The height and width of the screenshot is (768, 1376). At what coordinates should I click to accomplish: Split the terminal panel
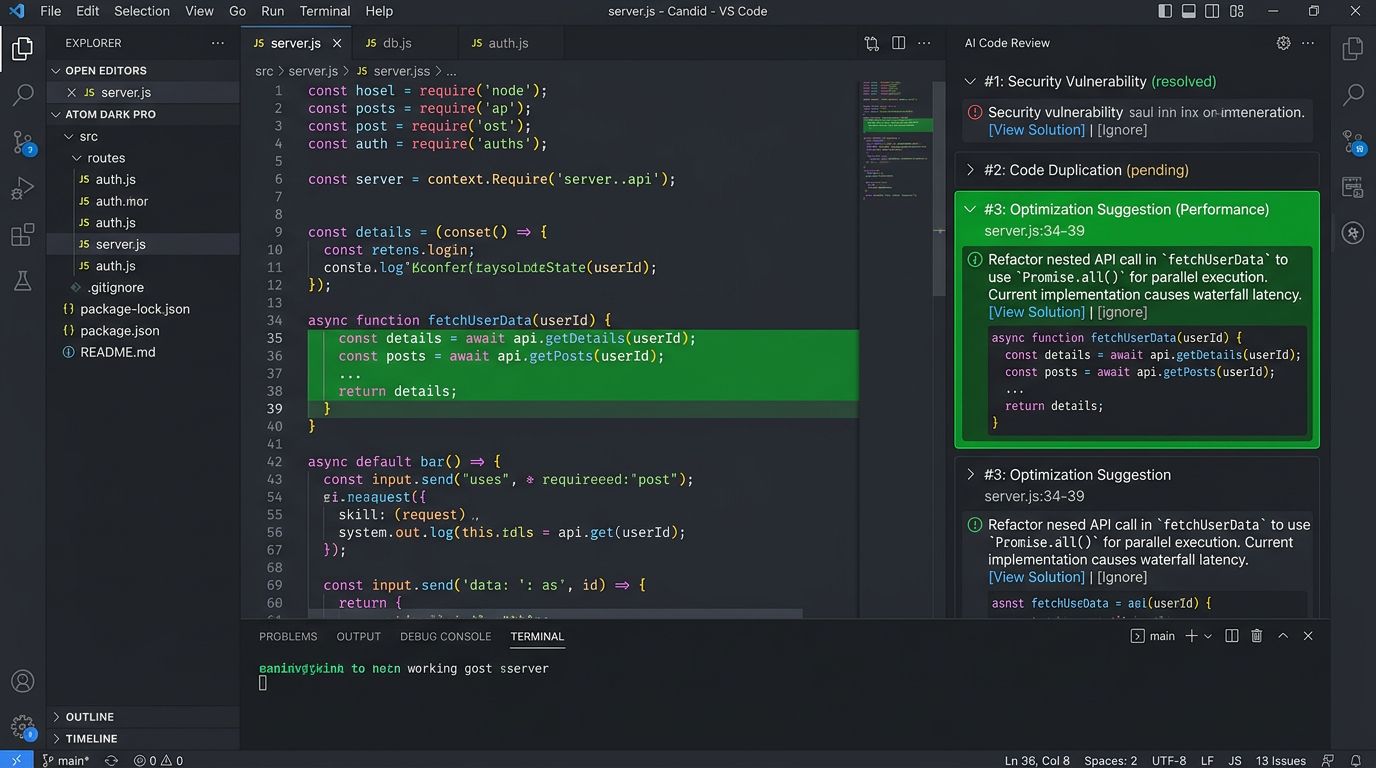coord(1232,636)
